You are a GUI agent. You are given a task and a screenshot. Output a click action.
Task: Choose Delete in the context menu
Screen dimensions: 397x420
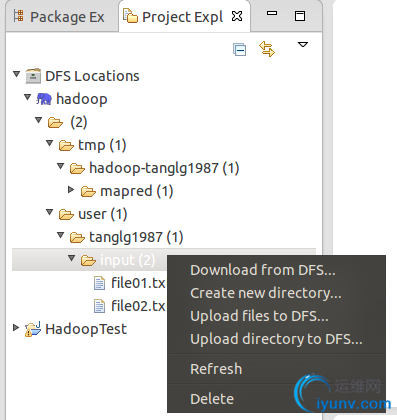coord(212,399)
